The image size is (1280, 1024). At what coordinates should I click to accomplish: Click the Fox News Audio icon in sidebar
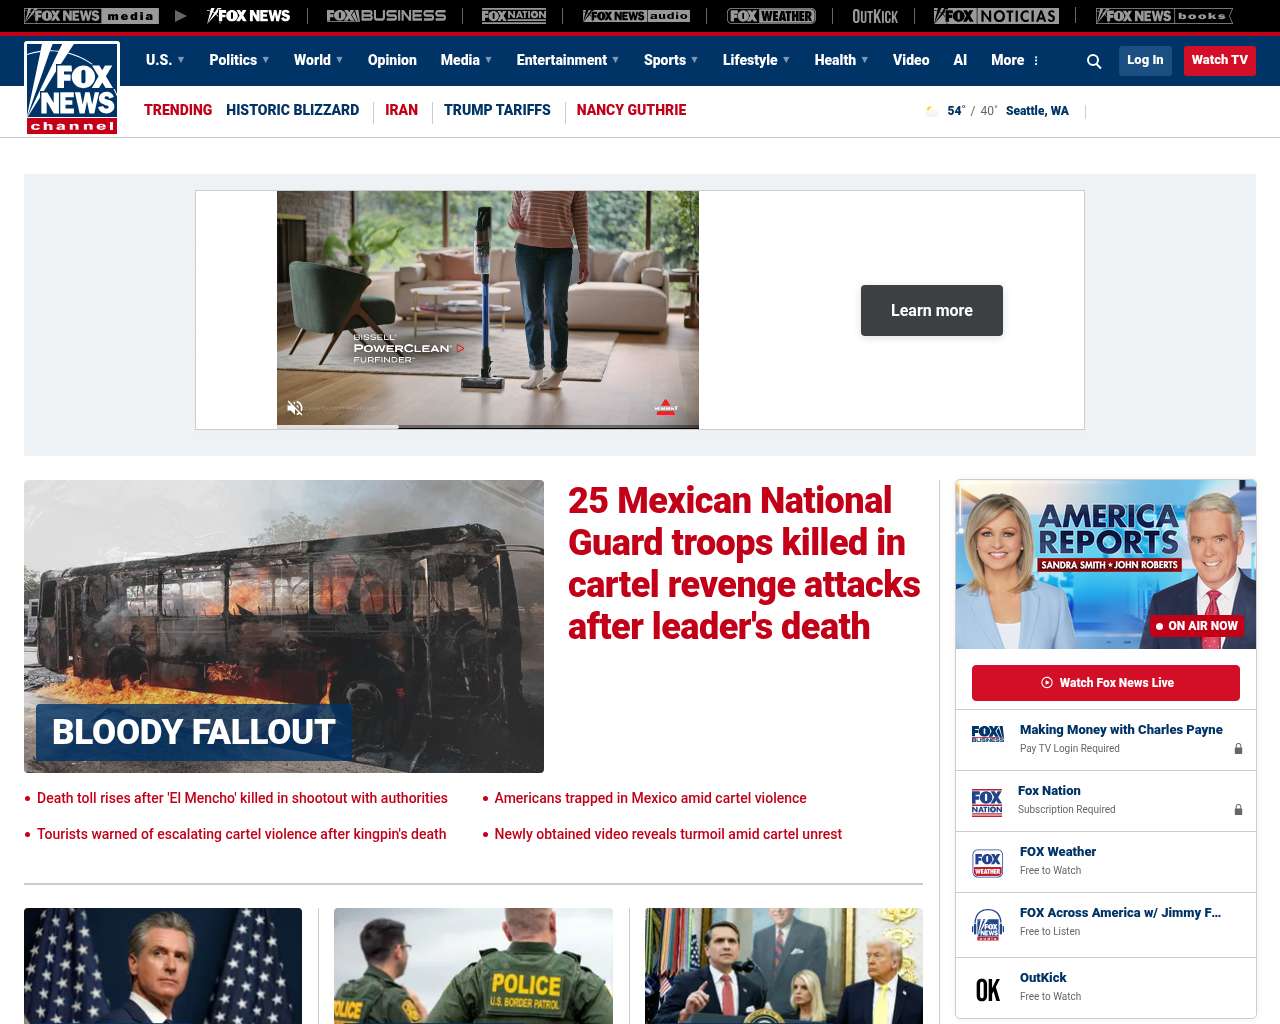click(x=987, y=925)
